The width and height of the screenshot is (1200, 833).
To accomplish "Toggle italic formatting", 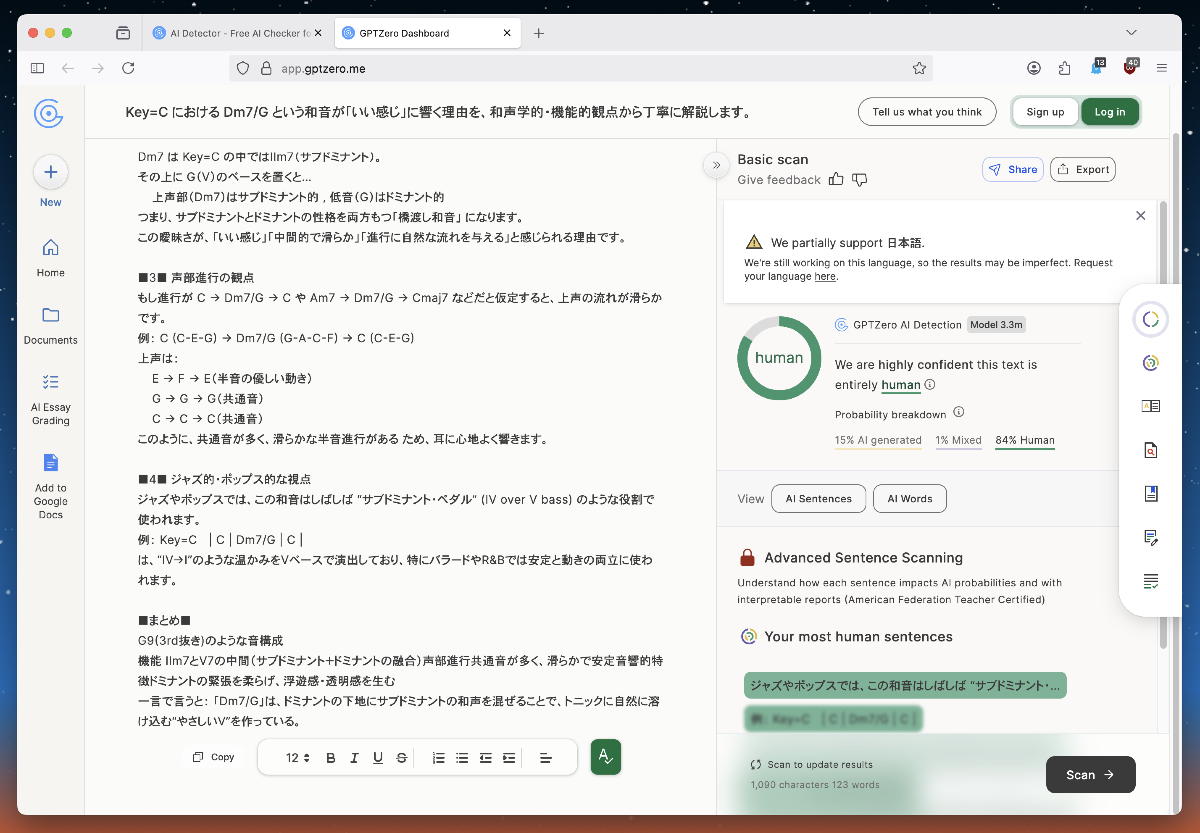I will [354, 758].
